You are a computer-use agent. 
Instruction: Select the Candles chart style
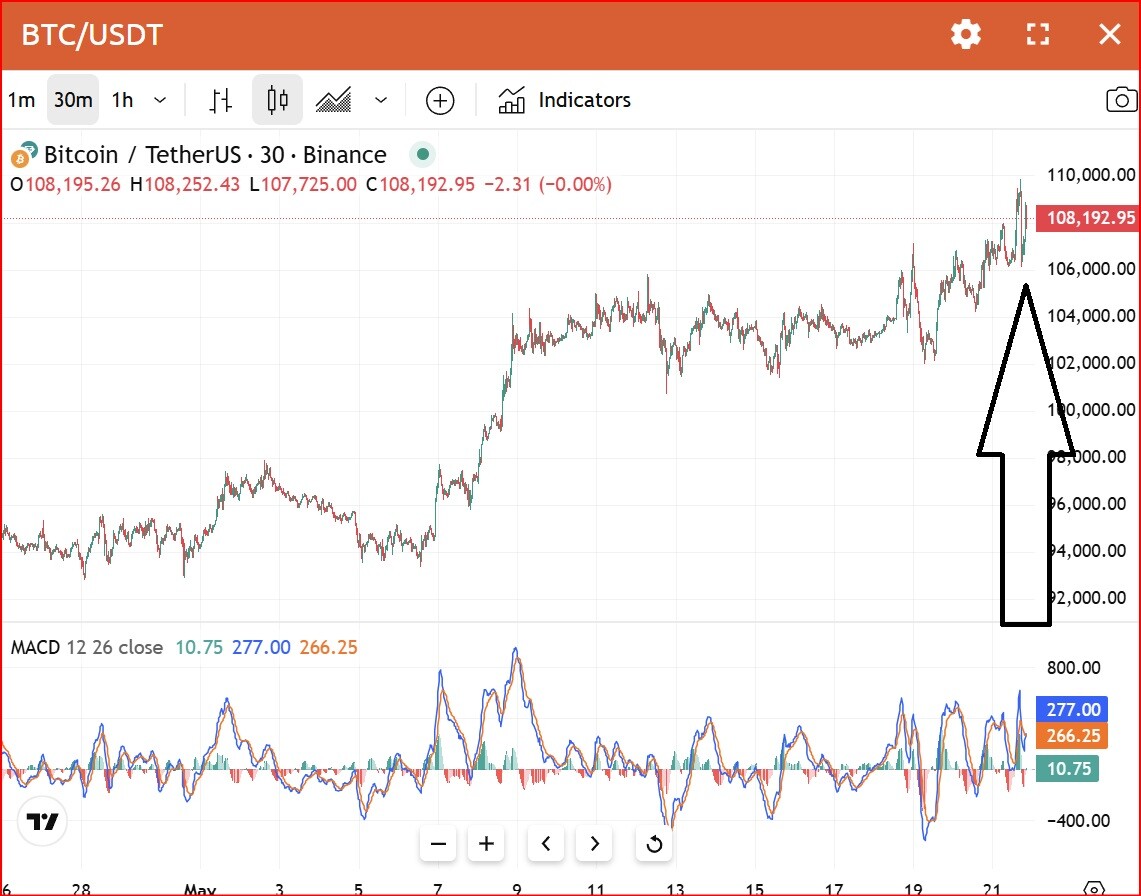277,100
